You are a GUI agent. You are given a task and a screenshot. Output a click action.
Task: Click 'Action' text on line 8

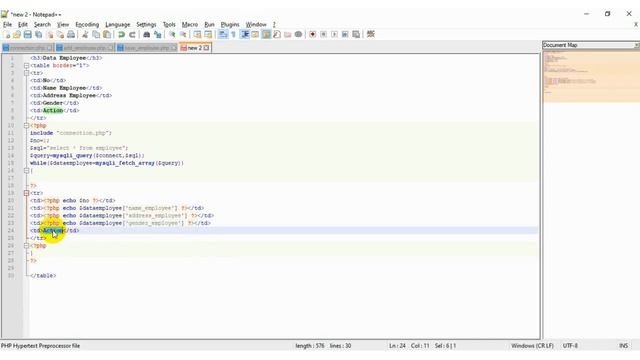pos(53,111)
